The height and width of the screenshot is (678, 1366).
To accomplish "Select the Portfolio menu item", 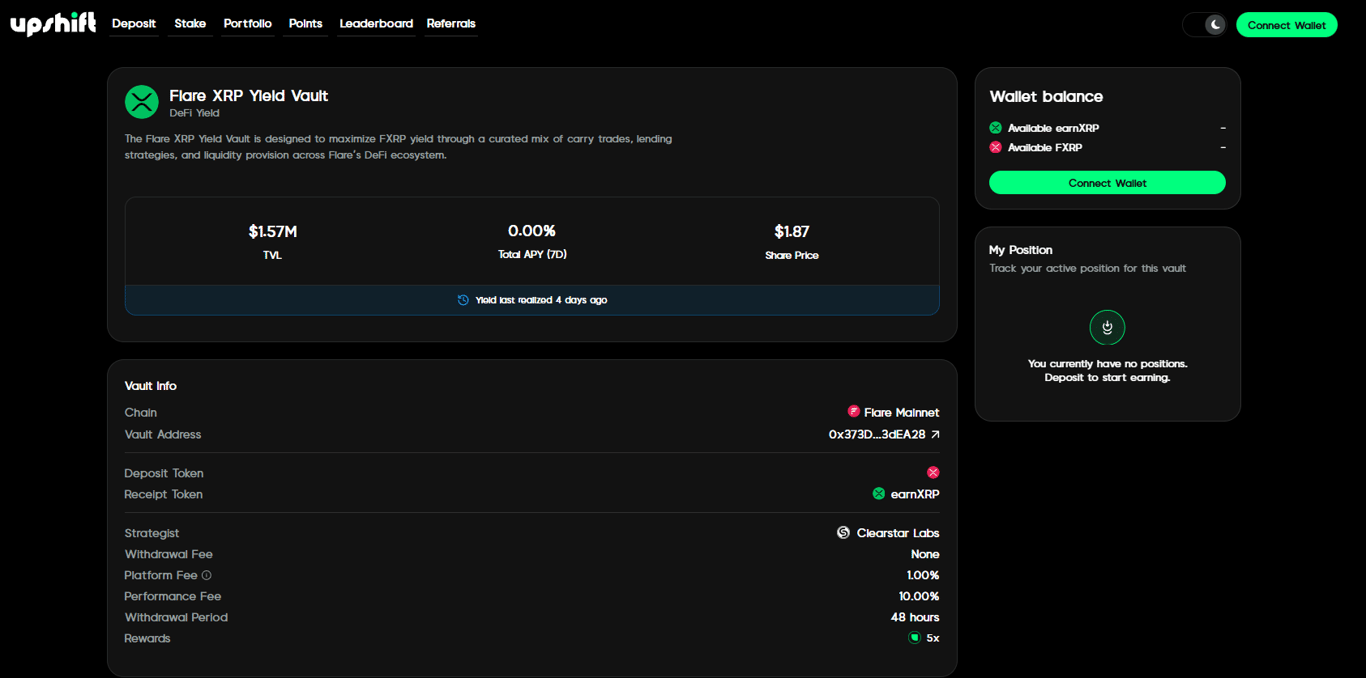I will tap(247, 23).
